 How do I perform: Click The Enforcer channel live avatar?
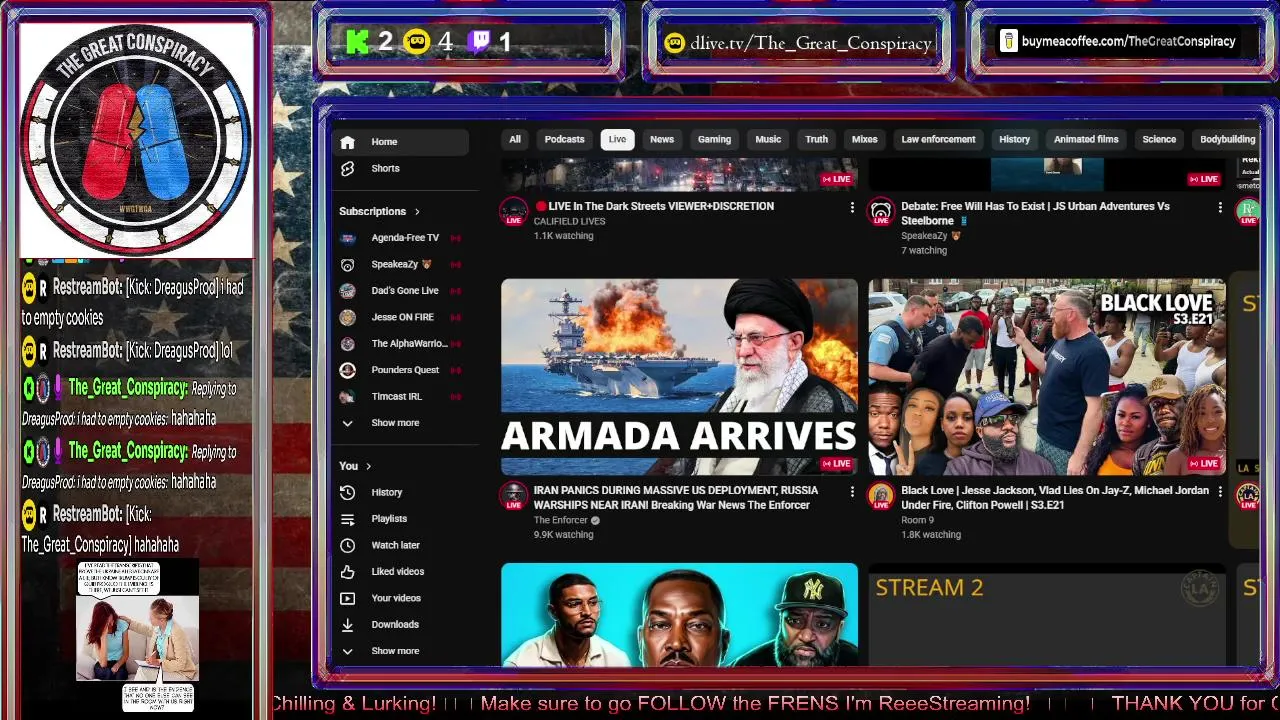point(514,497)
